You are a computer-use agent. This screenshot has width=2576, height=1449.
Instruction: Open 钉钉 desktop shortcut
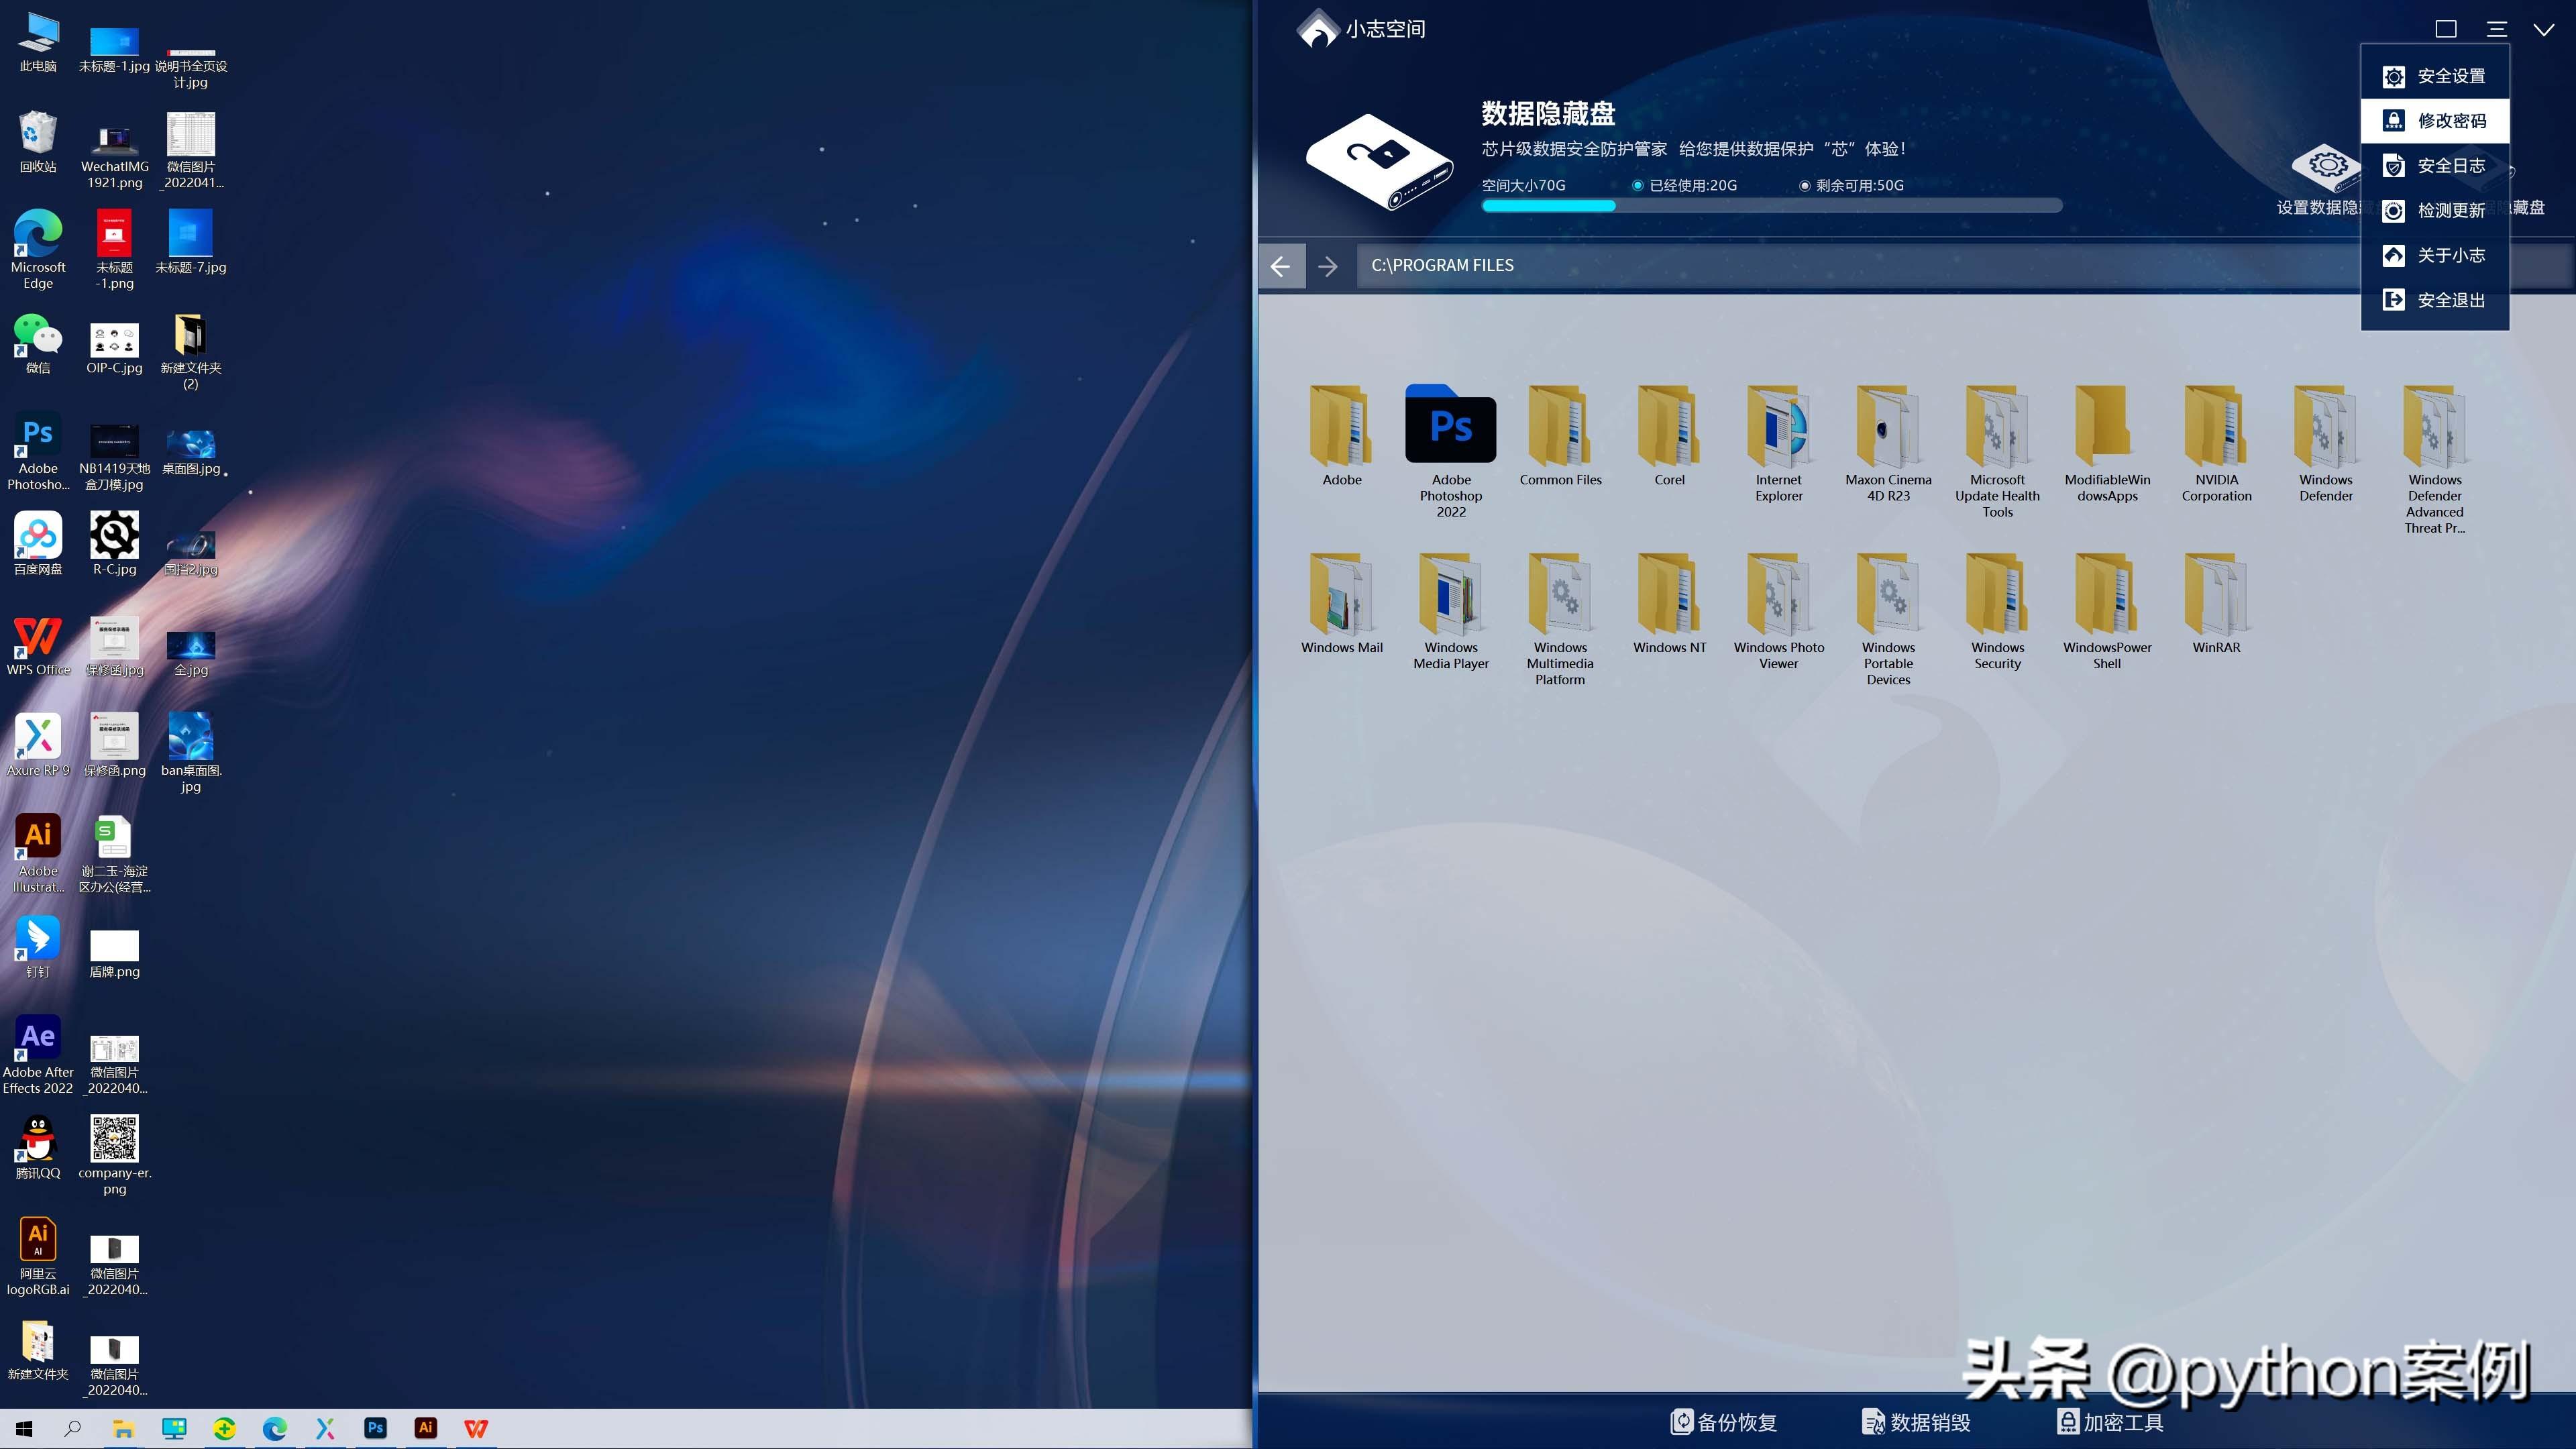[x=38, y=947]
